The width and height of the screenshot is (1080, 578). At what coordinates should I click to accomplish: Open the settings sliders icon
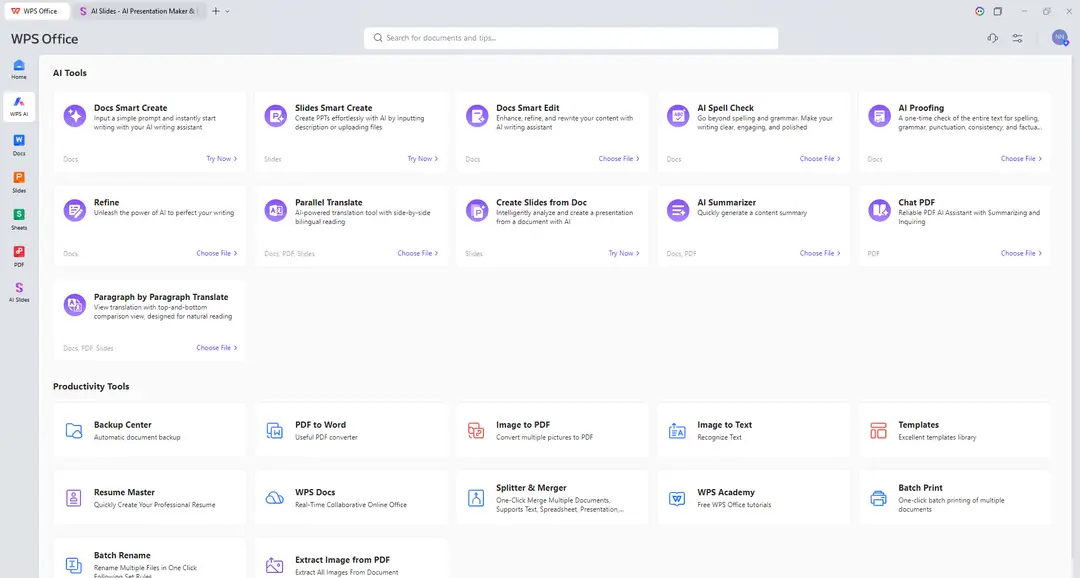pyautogui.click(x=1017, y=39)
